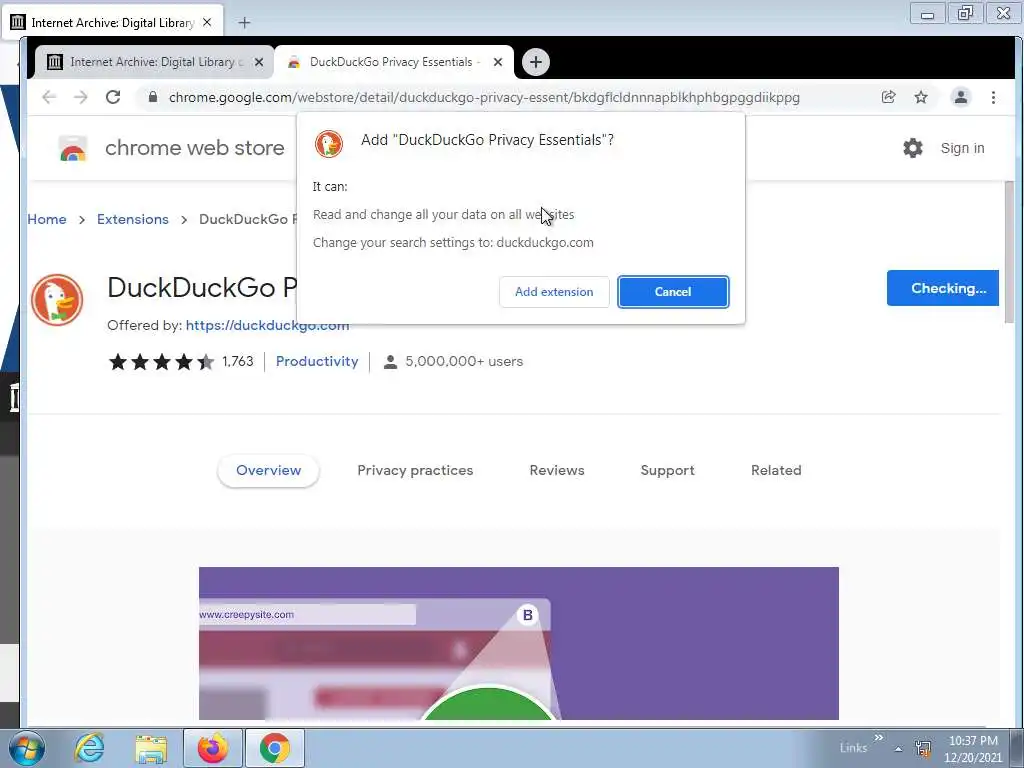Click the network tray icon

[923, 748]
